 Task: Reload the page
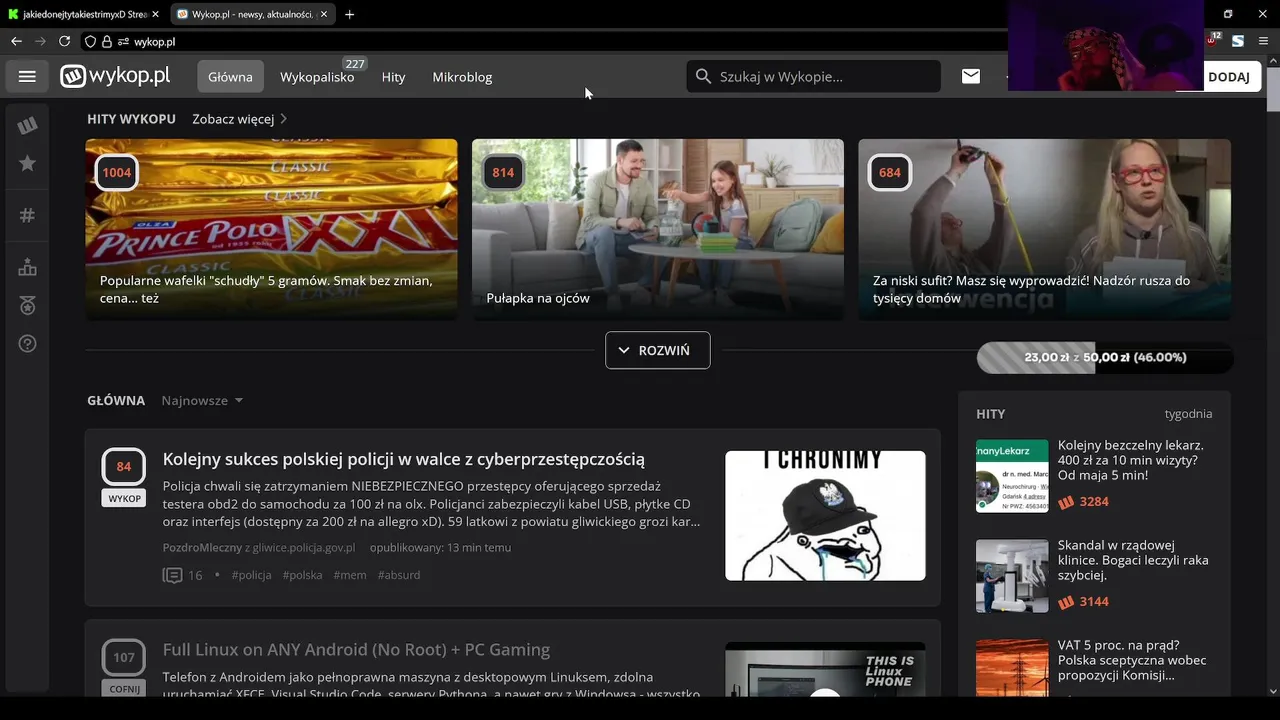64,41
